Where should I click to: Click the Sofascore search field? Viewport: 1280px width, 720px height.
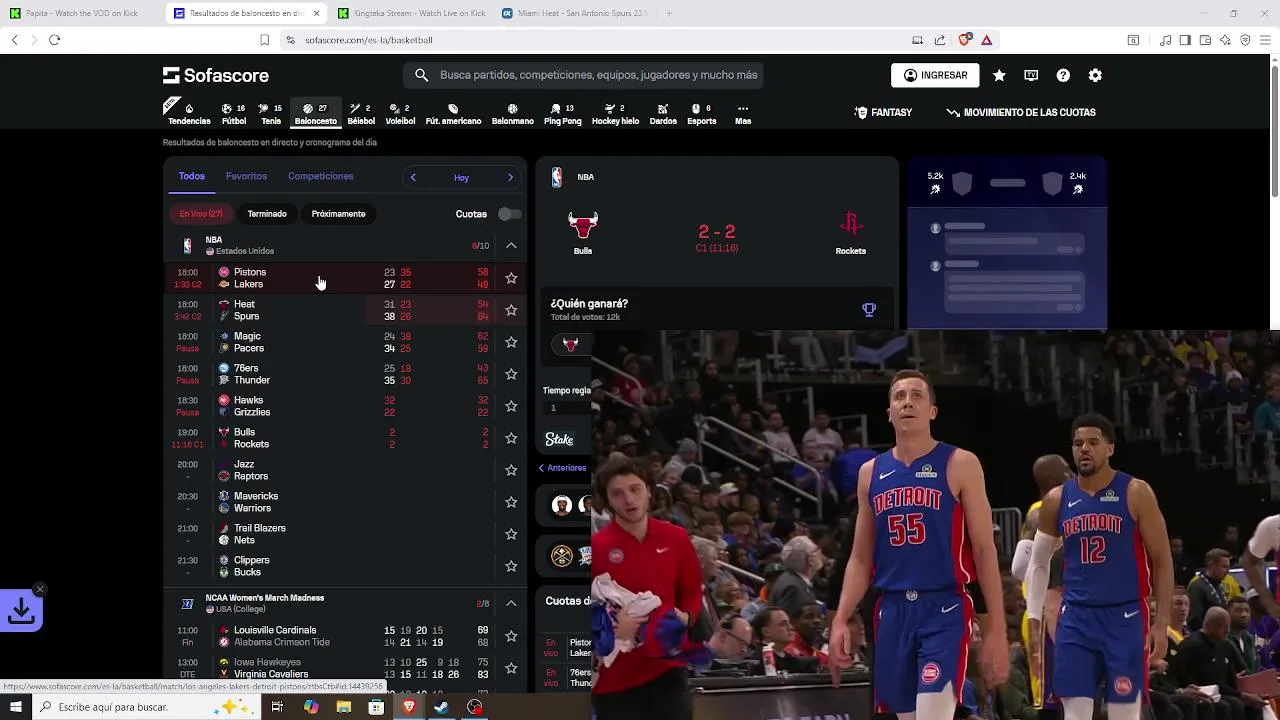coord(584,75)
